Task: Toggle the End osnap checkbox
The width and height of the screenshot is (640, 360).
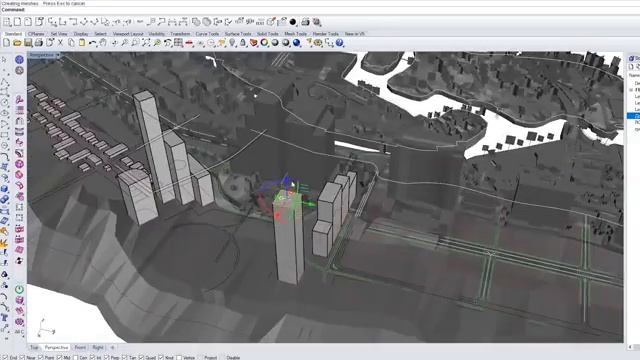Action: coord(5,358)
